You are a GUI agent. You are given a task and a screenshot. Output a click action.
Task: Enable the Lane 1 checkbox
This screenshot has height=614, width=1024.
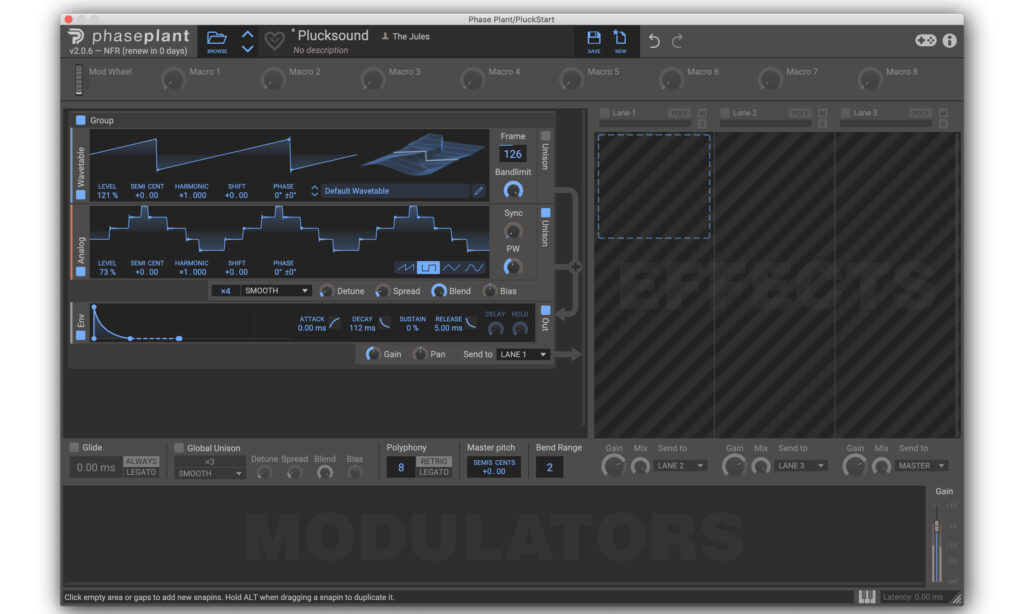pyautogui.click(x=605, y=113)
